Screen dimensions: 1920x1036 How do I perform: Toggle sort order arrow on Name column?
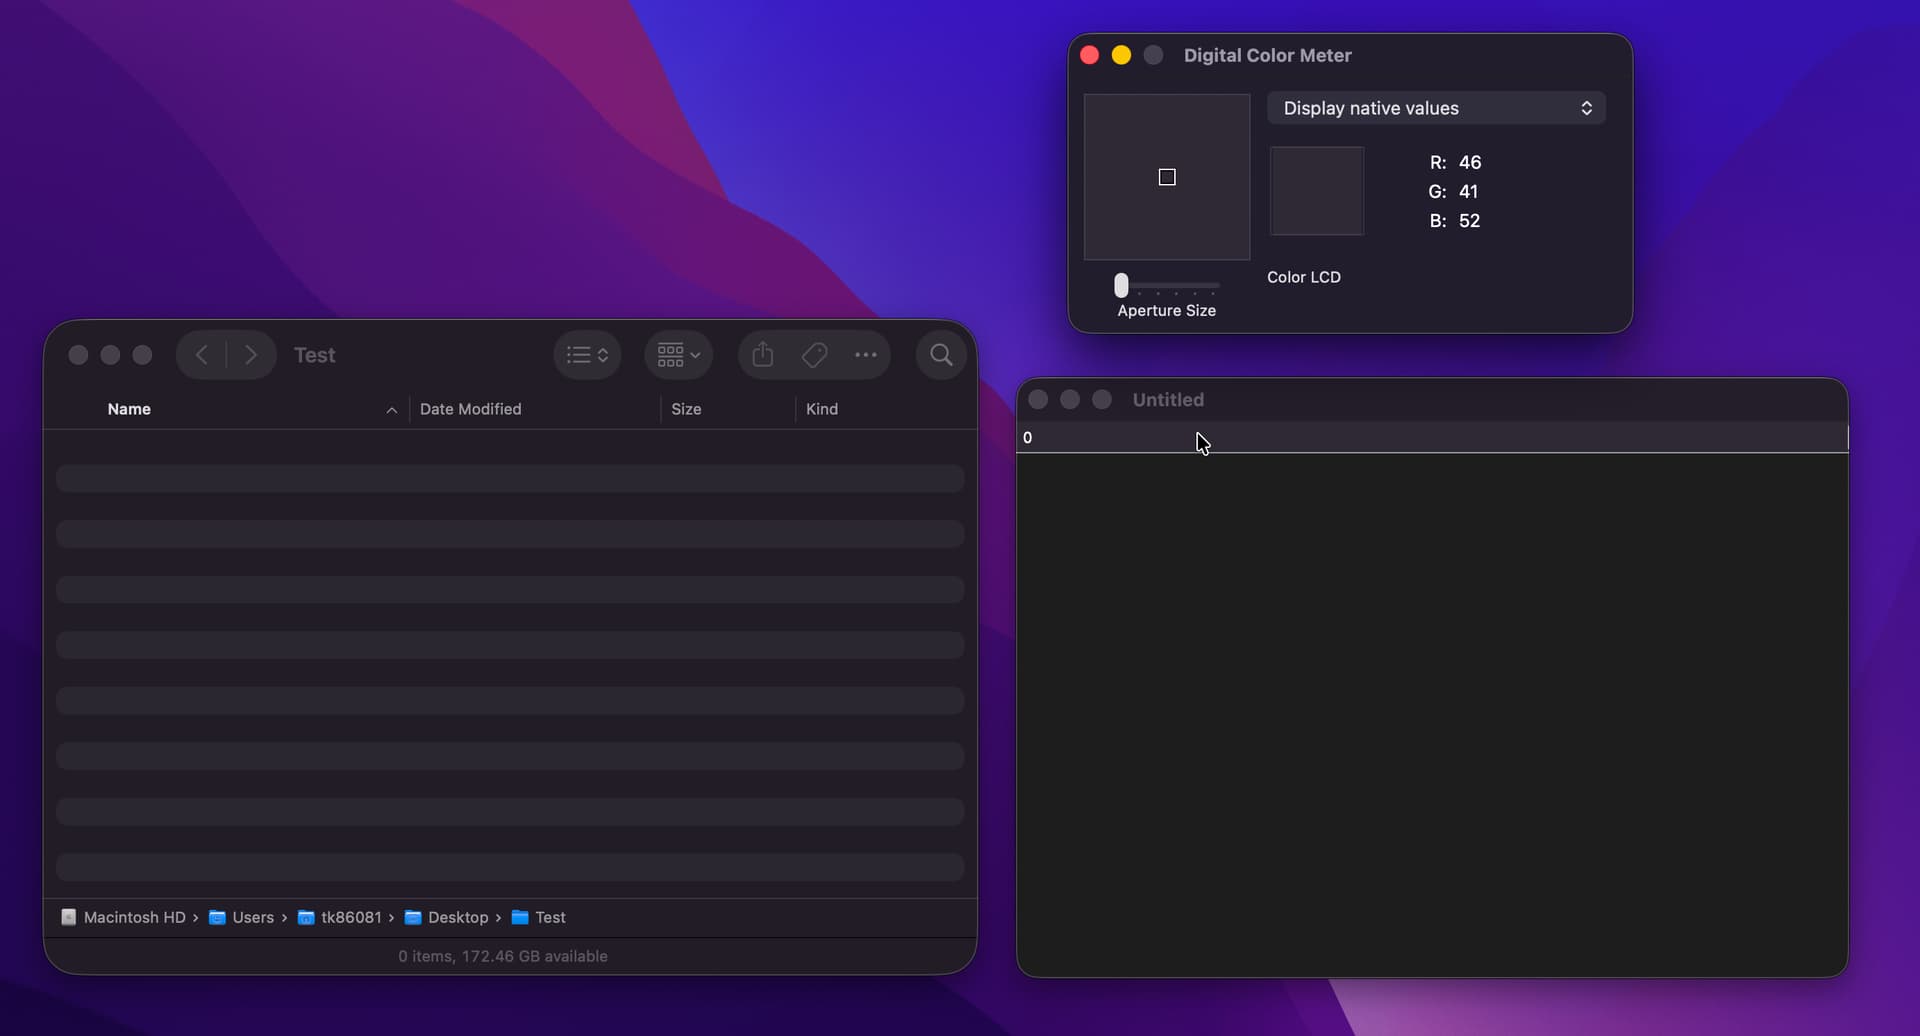tap(391, 410)
